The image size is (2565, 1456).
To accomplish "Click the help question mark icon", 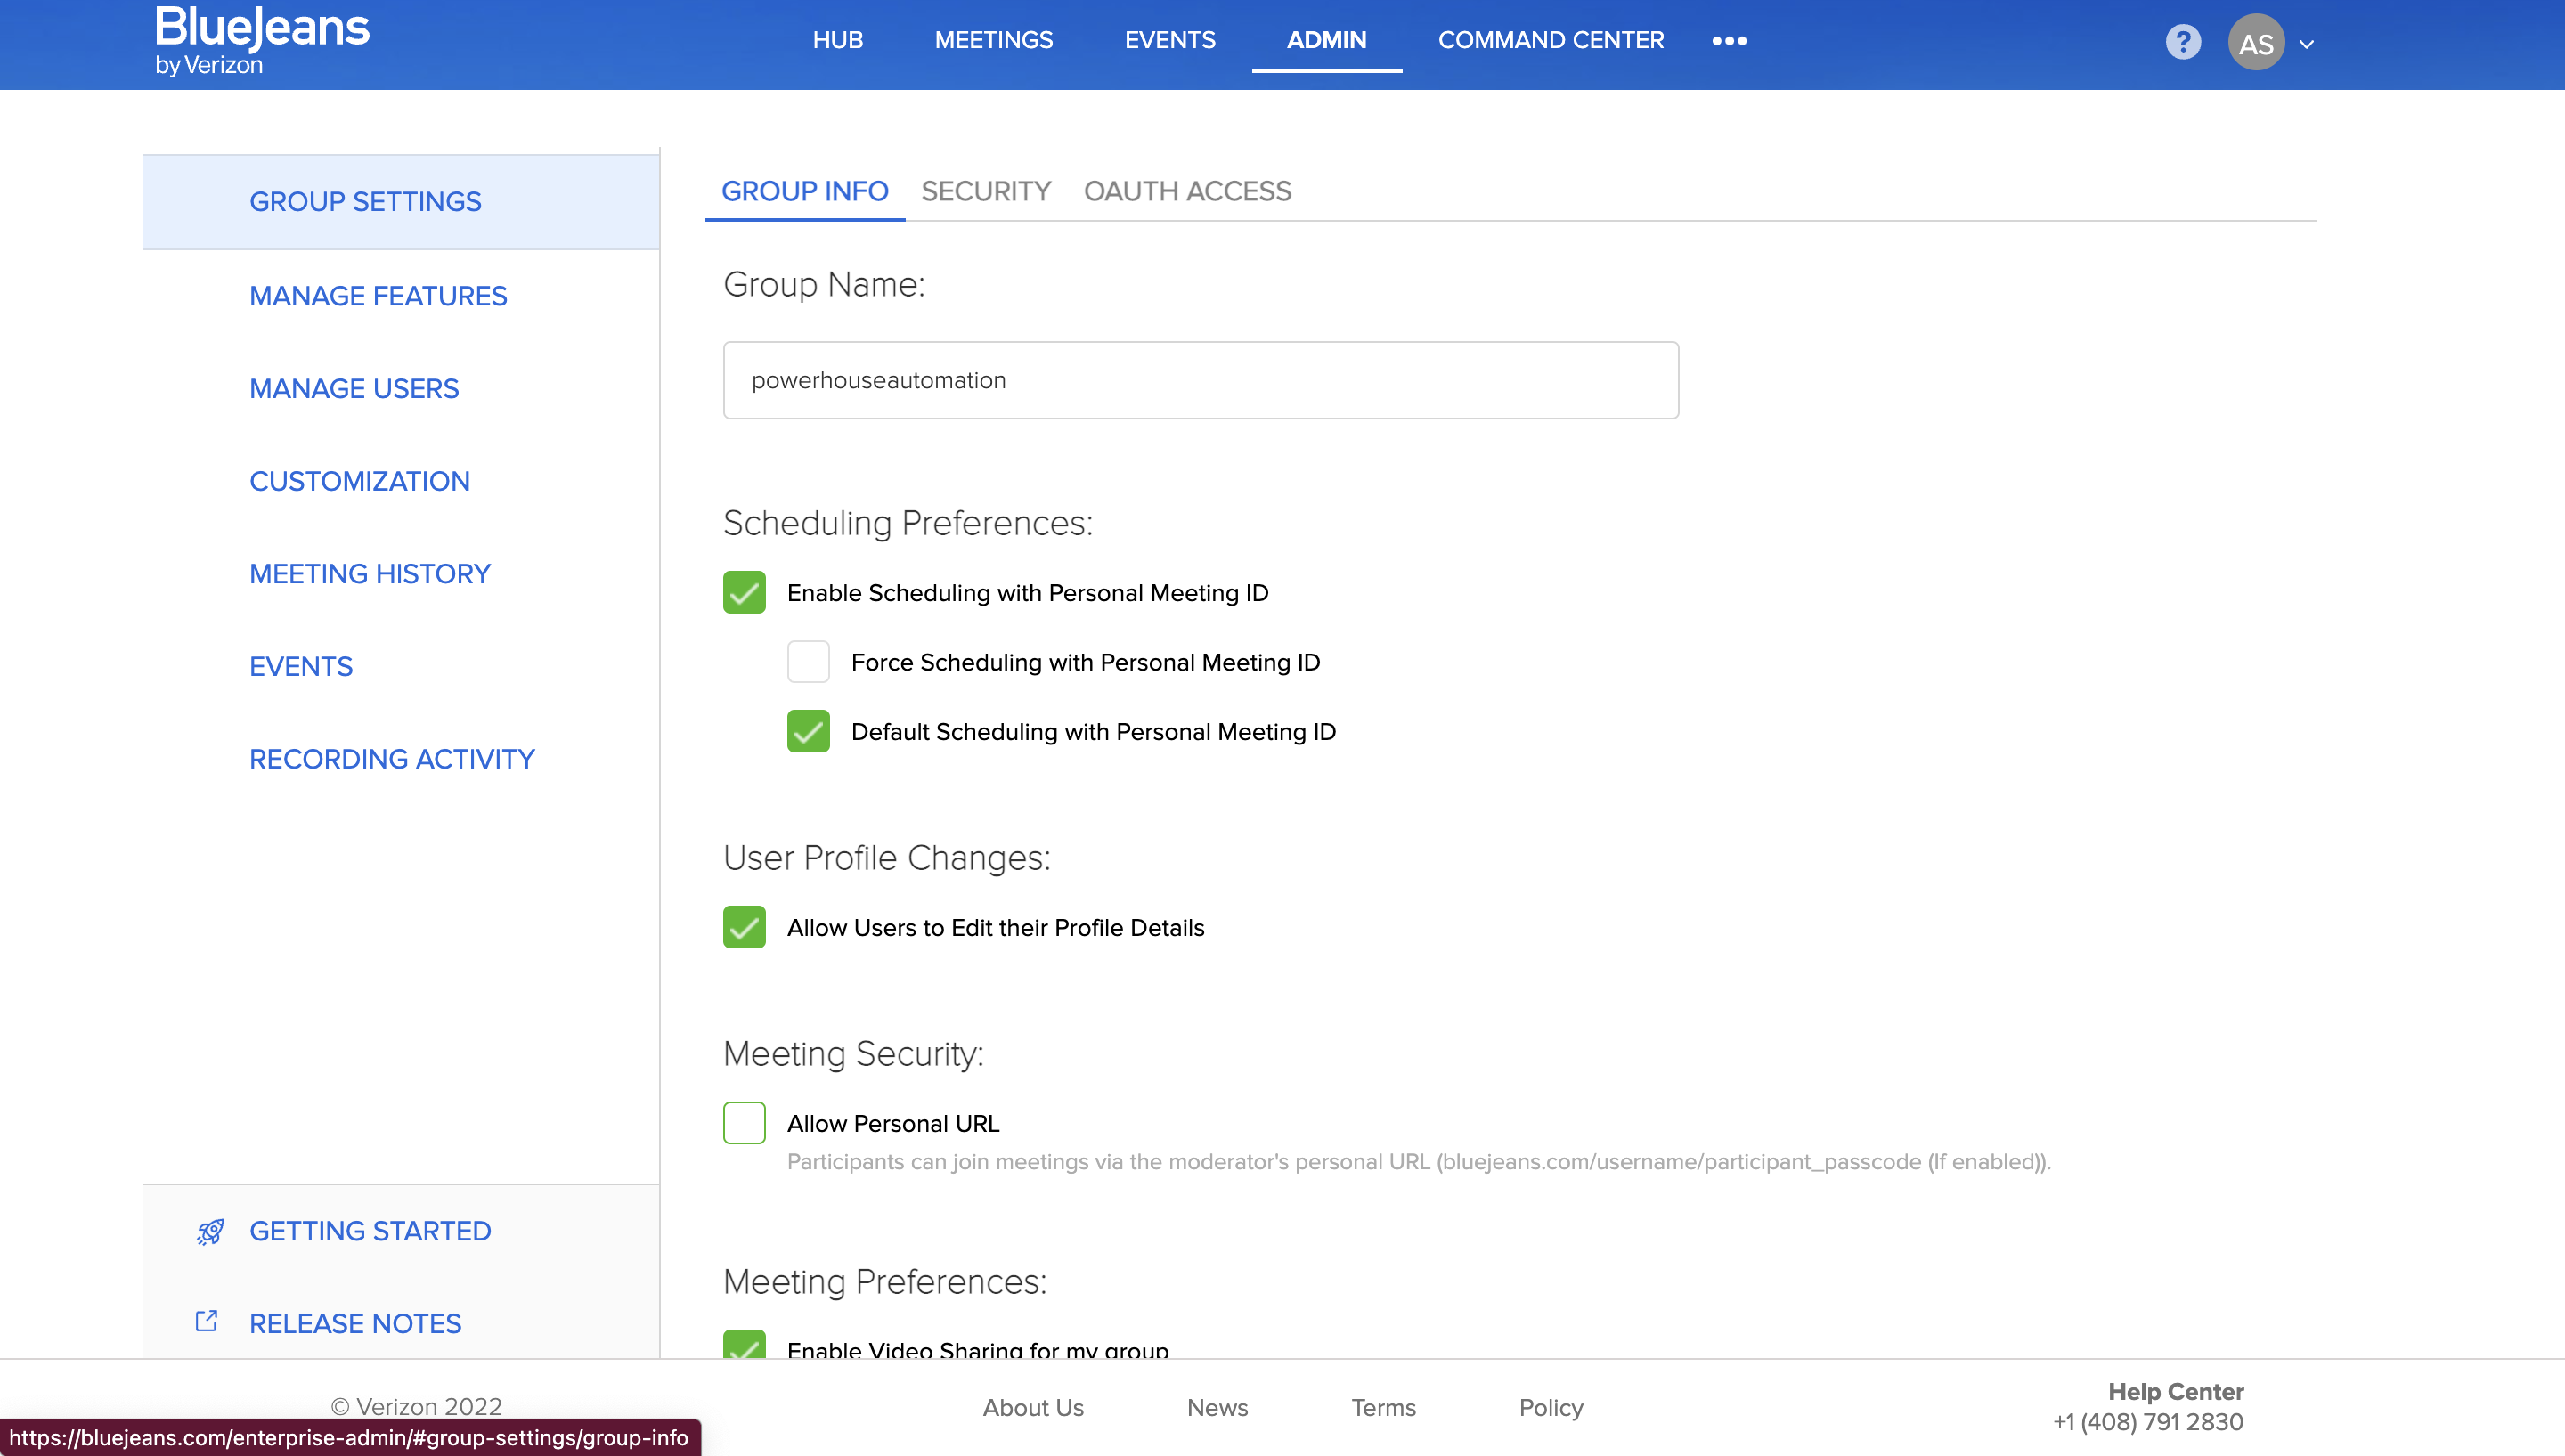I will (2182, 42).
